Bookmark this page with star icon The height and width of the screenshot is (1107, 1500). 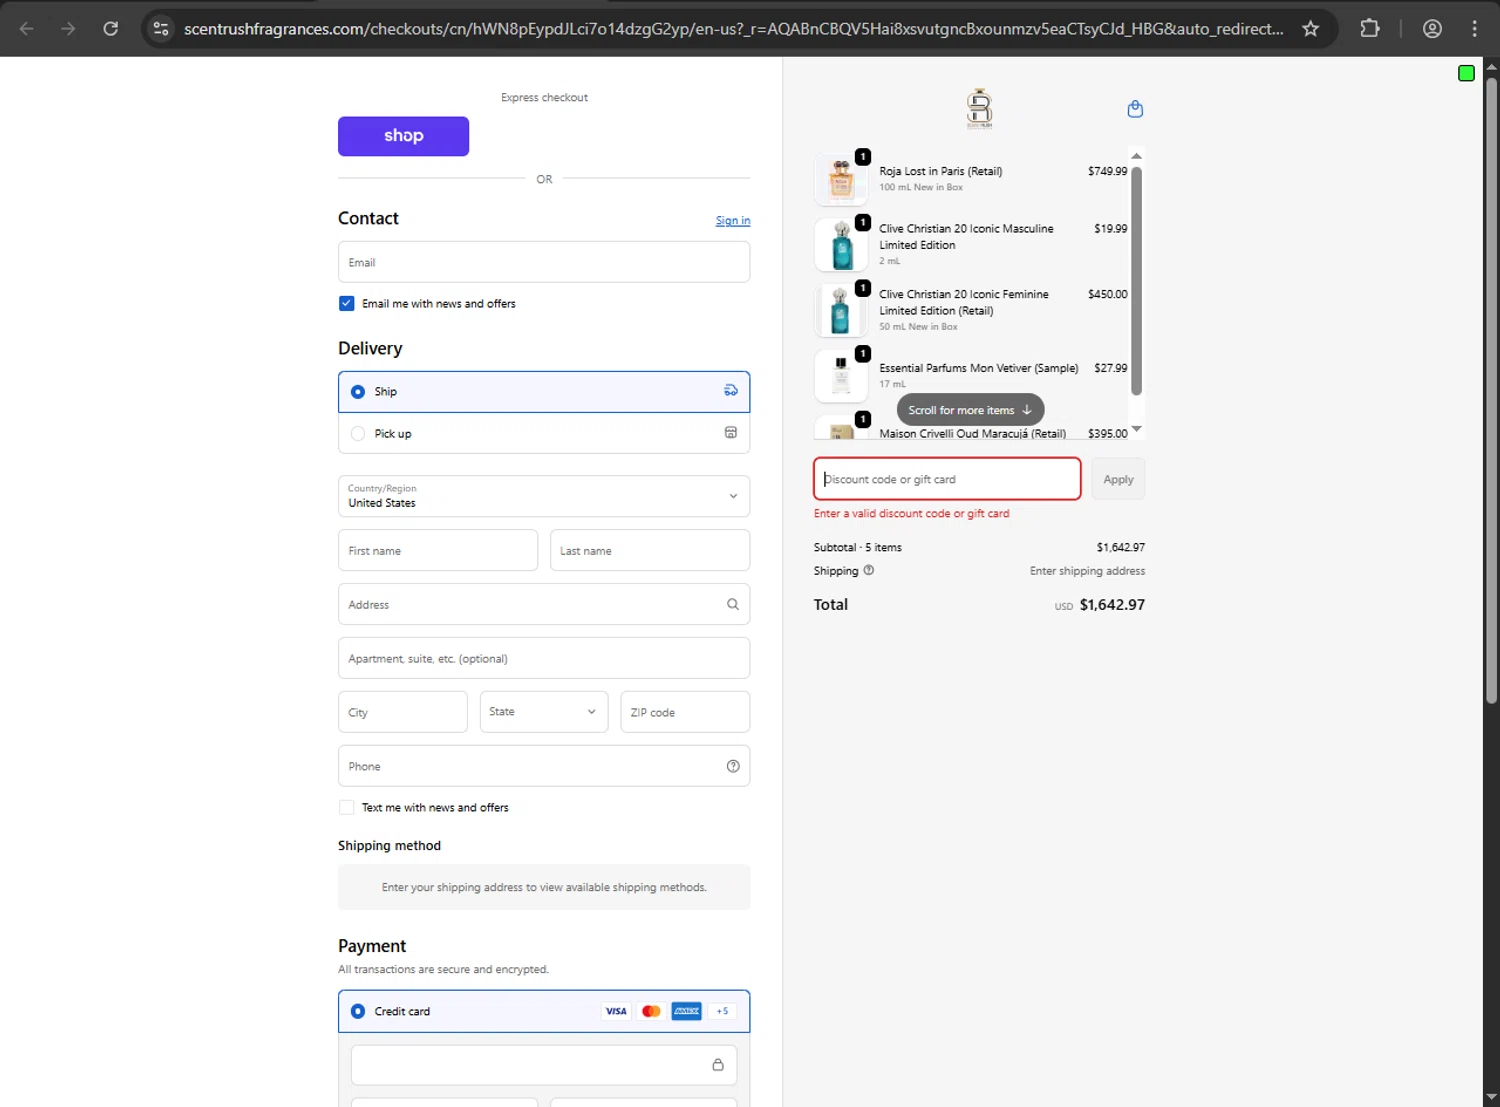pyautogui.click(x=1310, y=29)
